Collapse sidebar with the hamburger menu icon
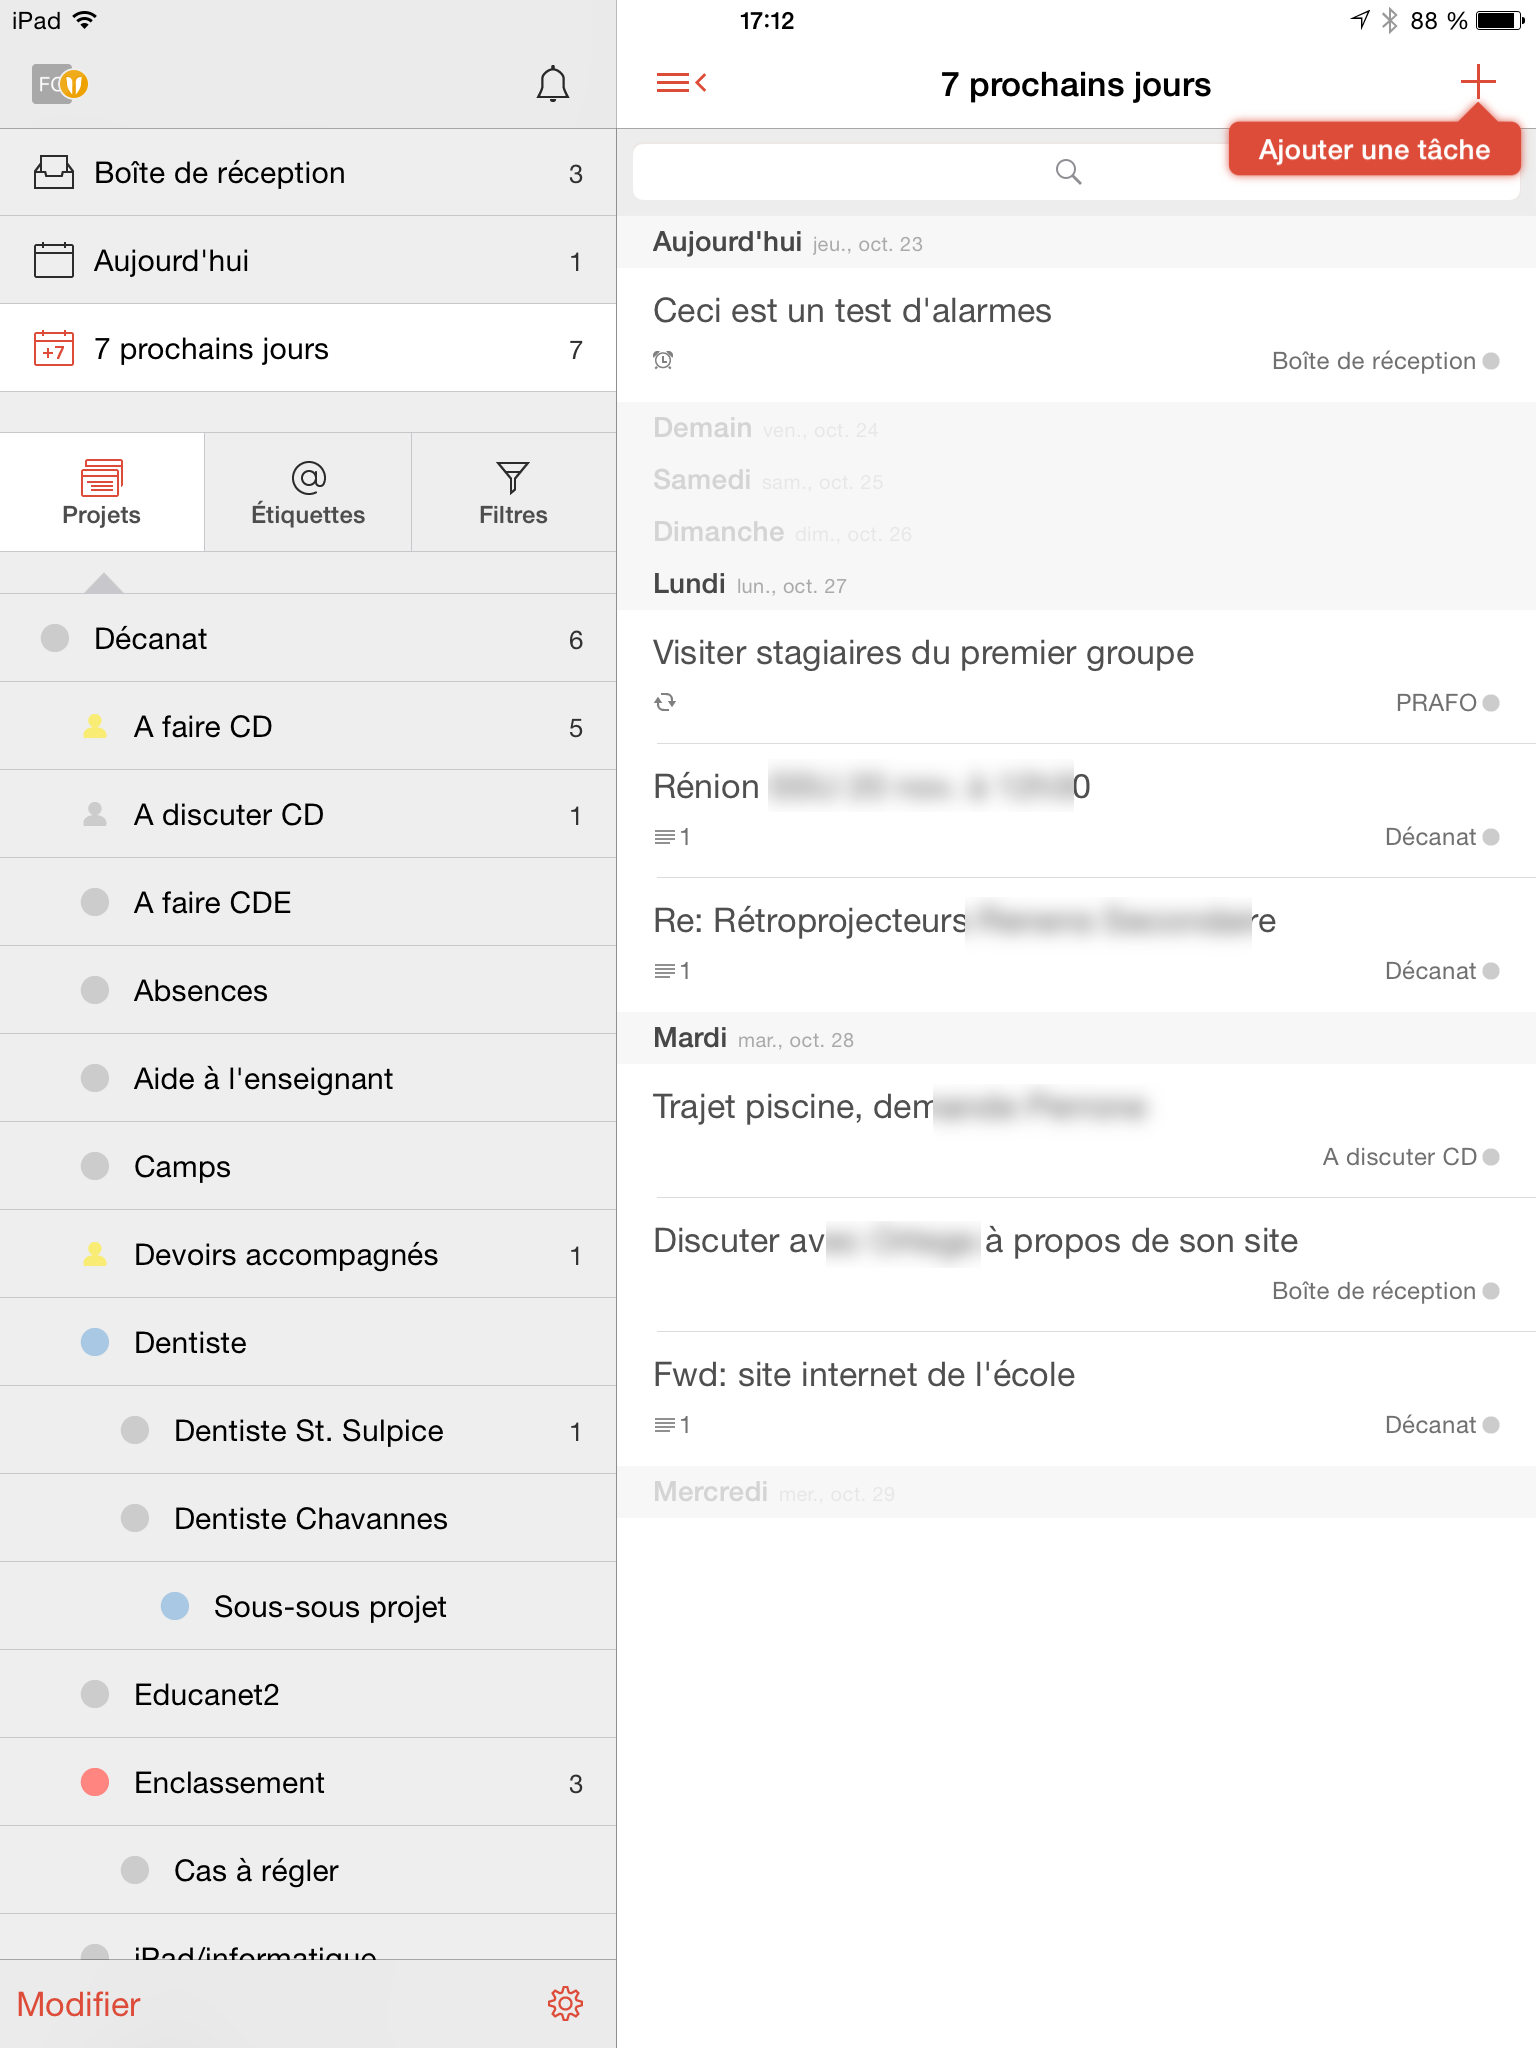This screenshot has width=1536, height=2048. (681, 83)
